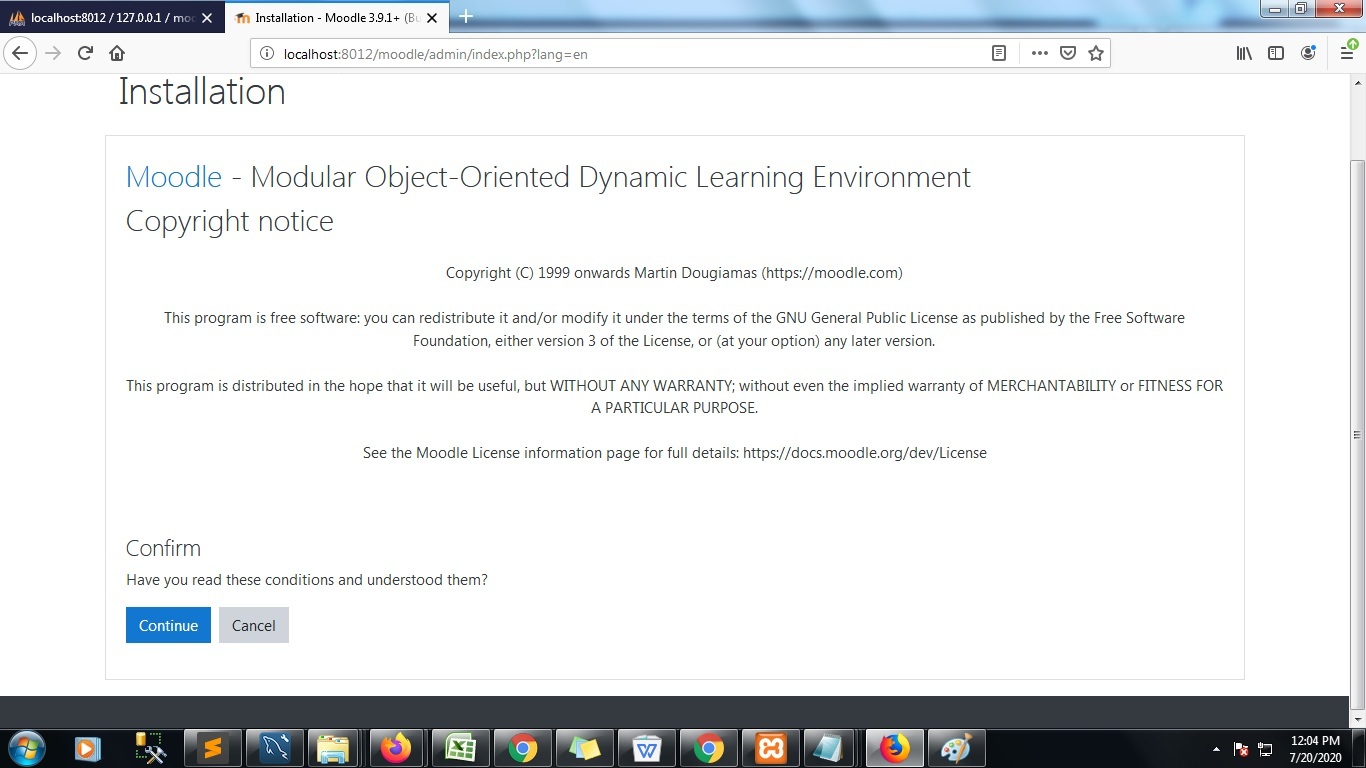The image size is (1366, 768).
Task: Click the network tray icon
Action: [1265, 749]
